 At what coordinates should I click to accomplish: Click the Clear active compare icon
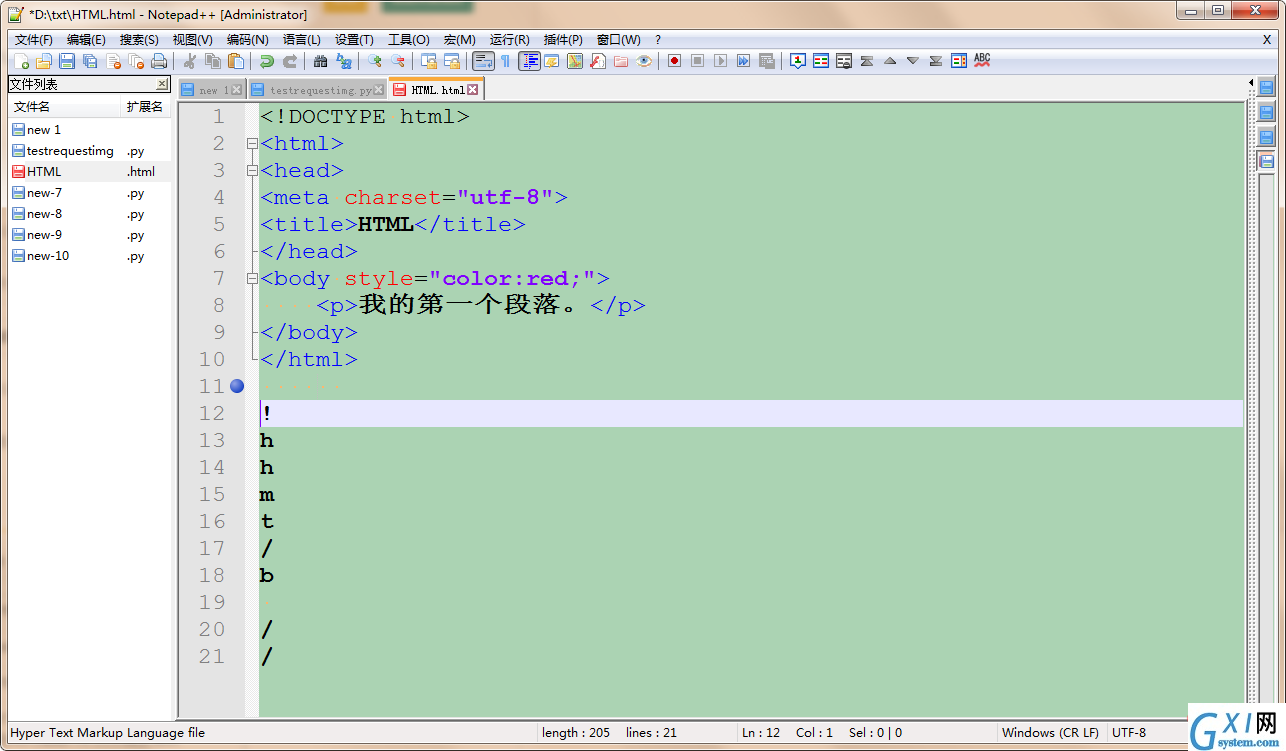pyautogui.click(x=844, y=61)
